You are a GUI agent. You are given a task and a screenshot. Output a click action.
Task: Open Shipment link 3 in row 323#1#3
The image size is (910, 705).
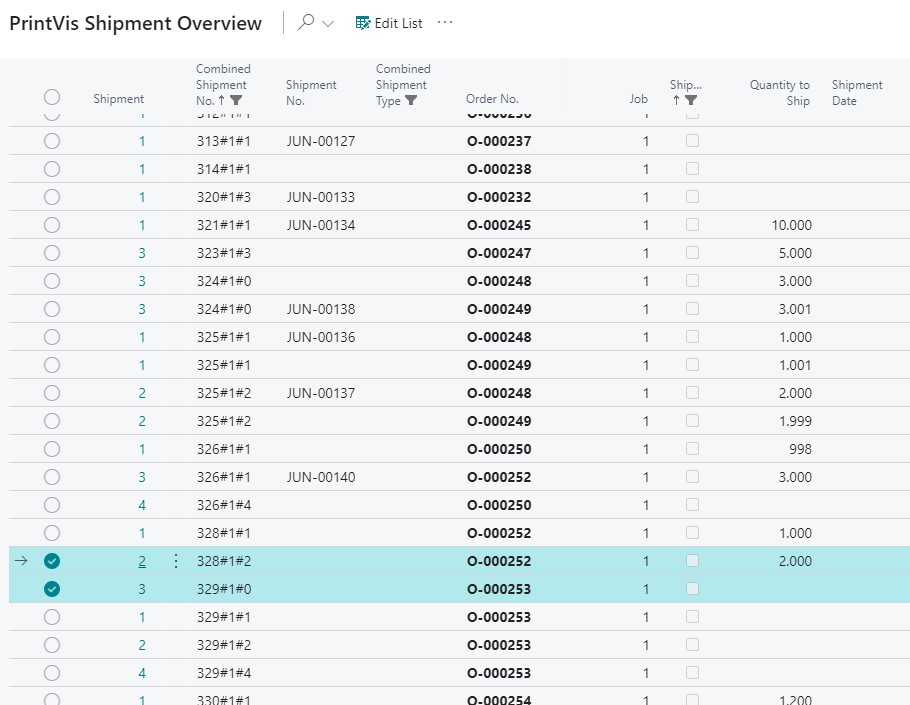(x=142, y=254)
